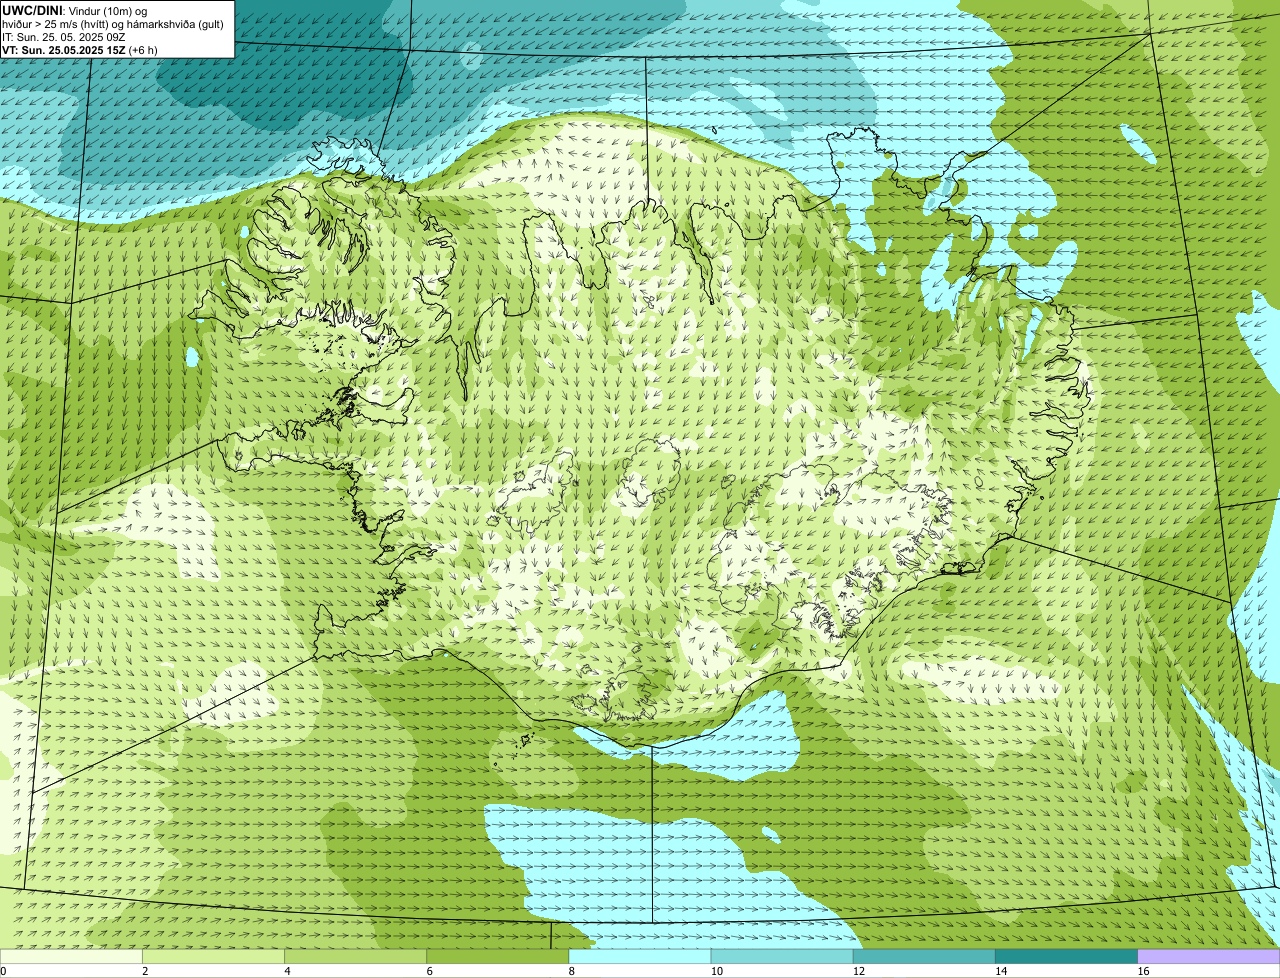Click the legend scale label "10"
Viewport: 1280px width, 978px height.
[716, 971]
